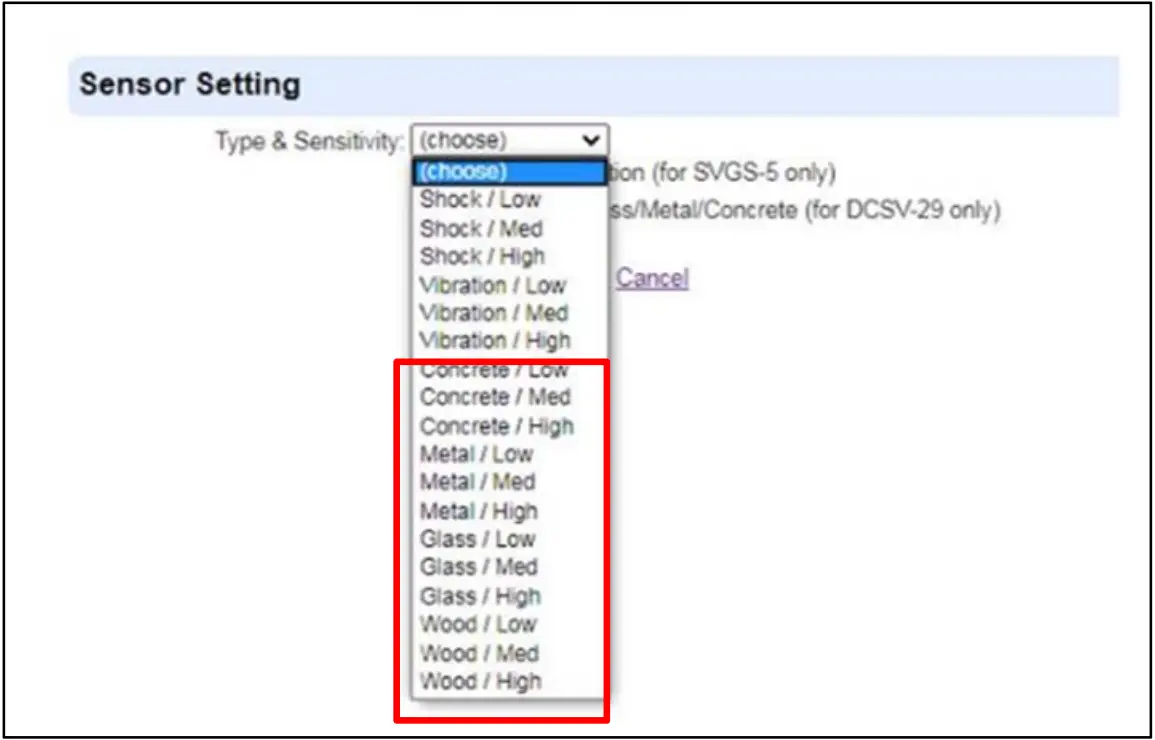Choose Metal / Med option
The height and width of the screenshot is (740, 1155).
point(477,482)
